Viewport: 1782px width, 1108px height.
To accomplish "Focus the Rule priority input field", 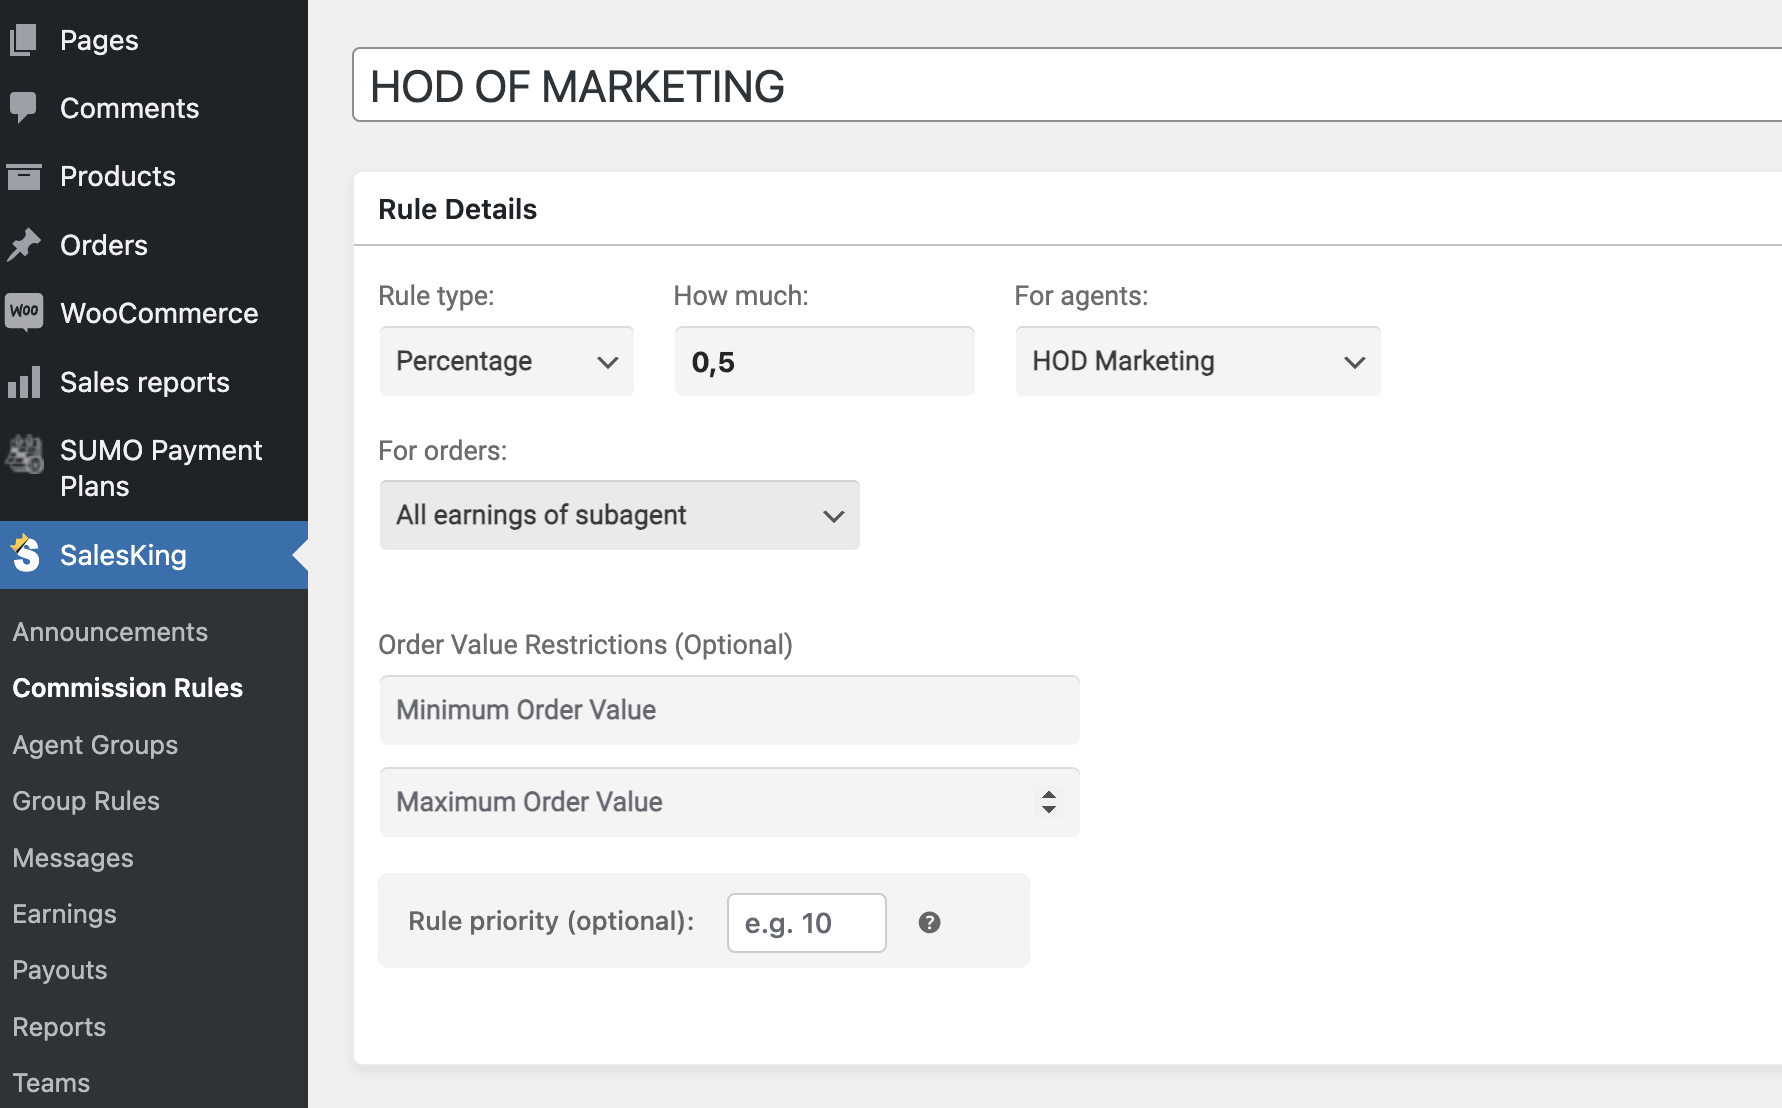I will tap(806, 923).
